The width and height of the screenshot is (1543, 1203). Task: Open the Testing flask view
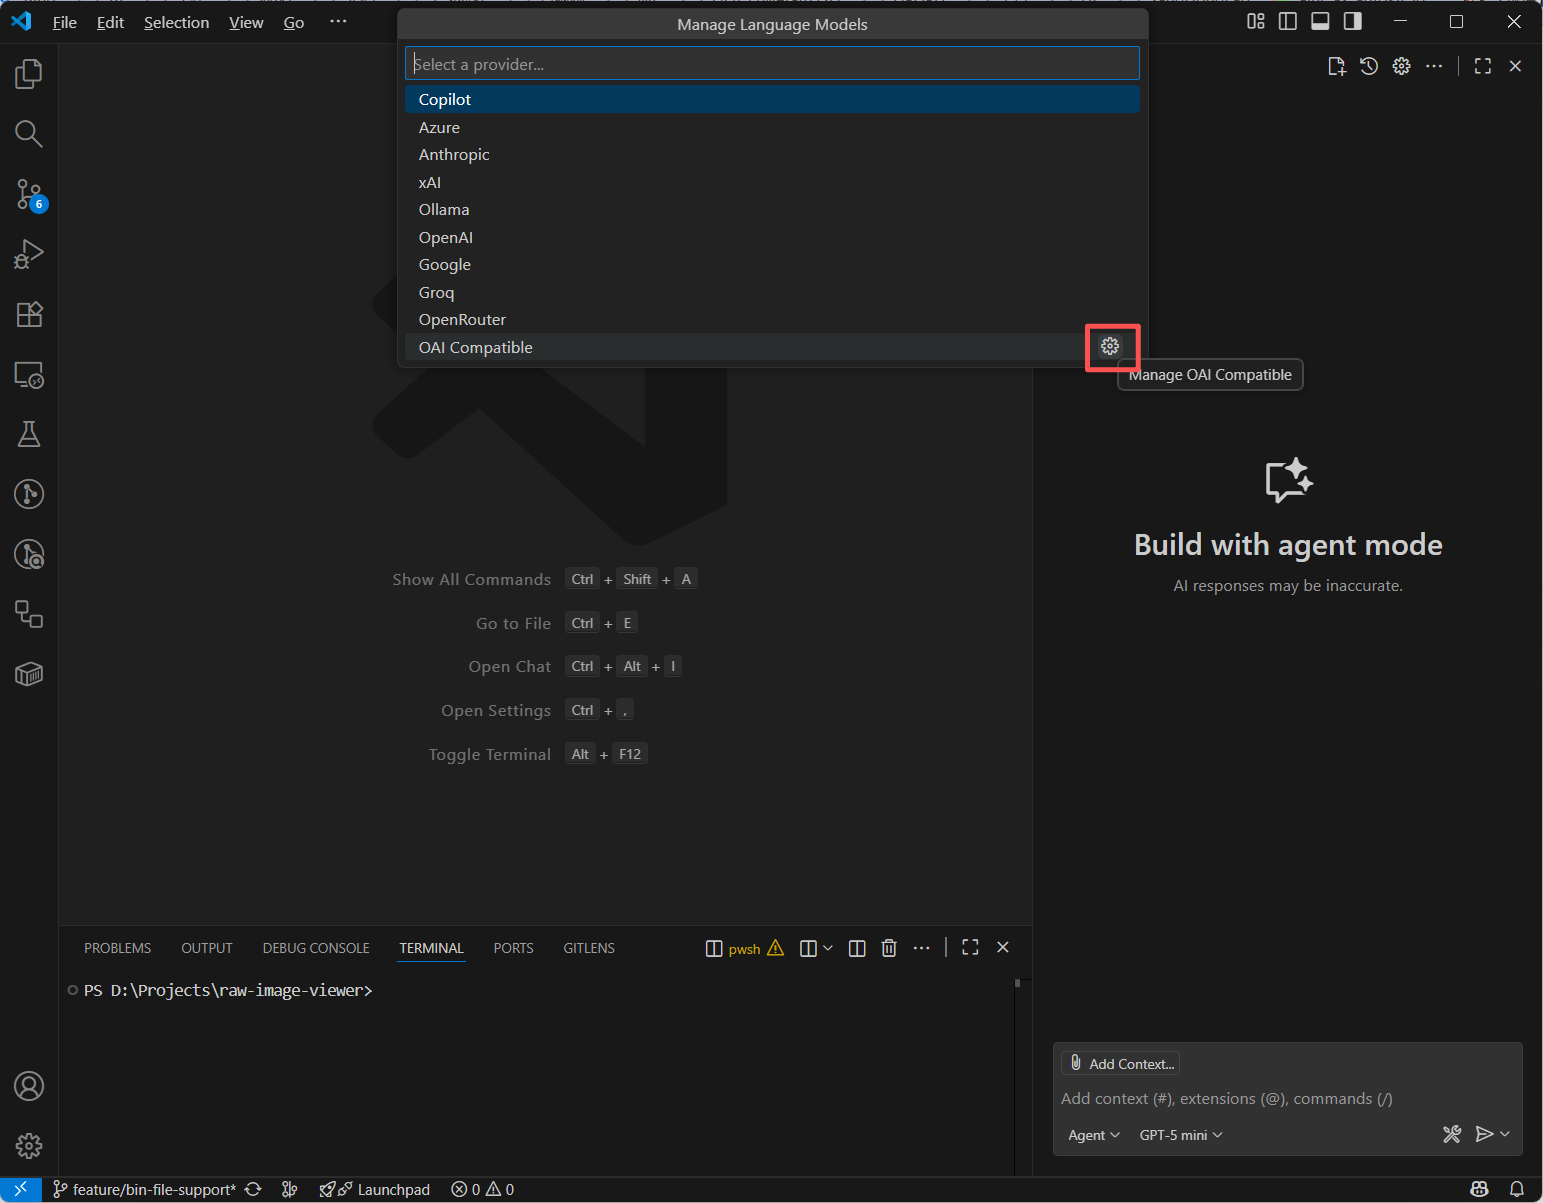pyautogui.click(x=29, y=434)
